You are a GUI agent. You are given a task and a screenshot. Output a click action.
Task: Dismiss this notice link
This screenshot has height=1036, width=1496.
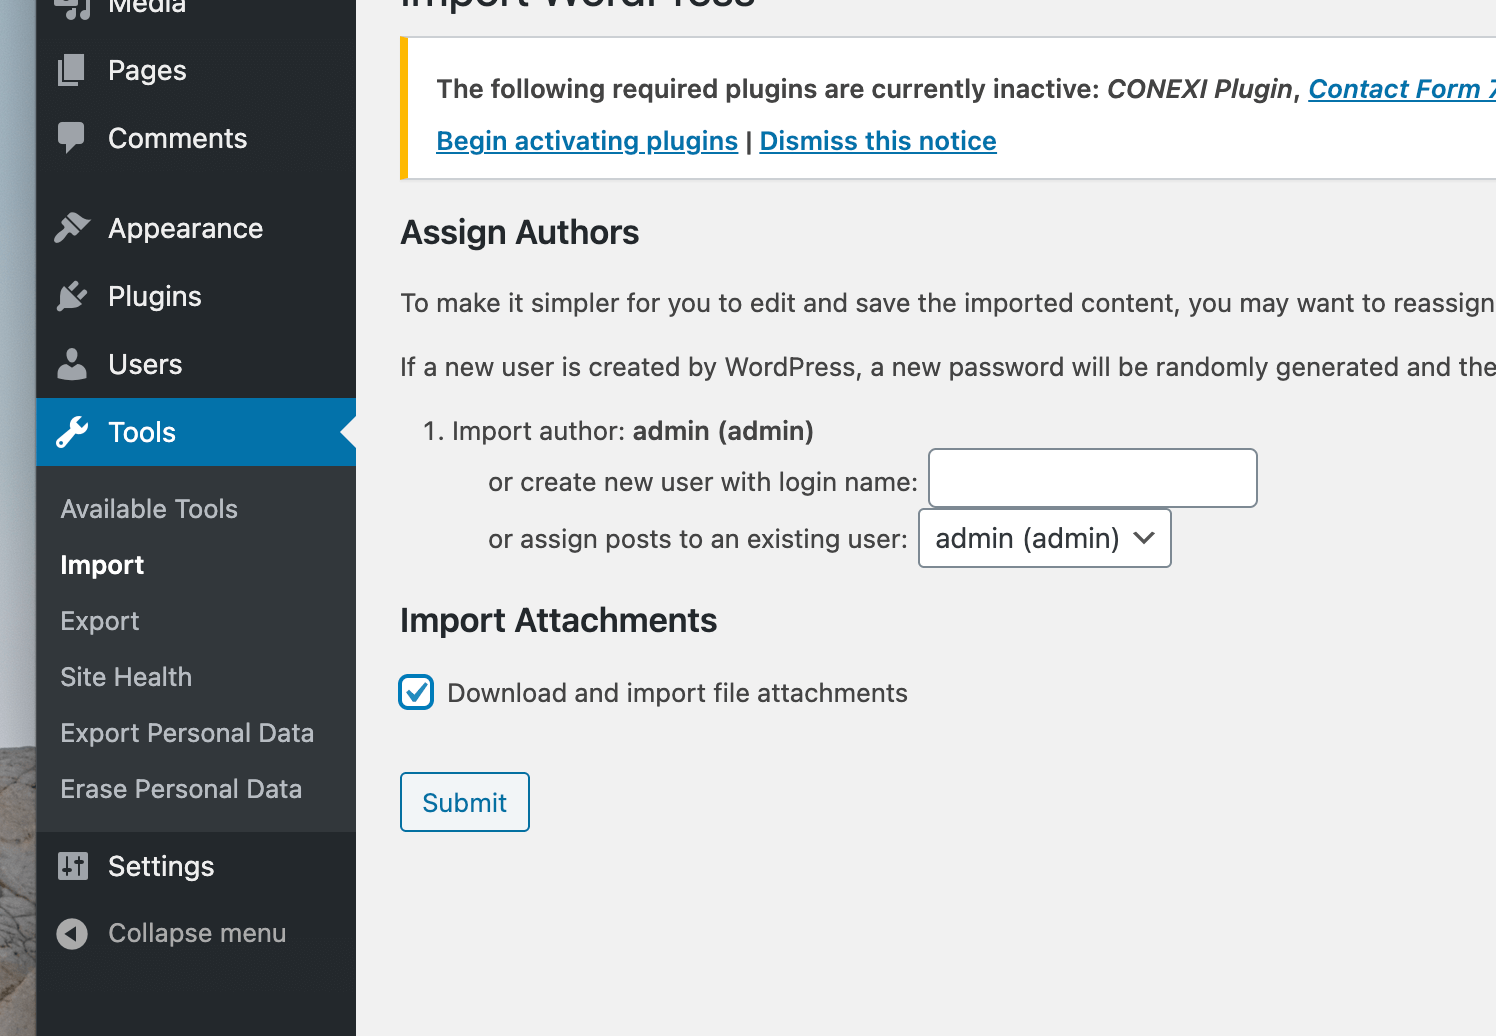[x=878, y=141]
